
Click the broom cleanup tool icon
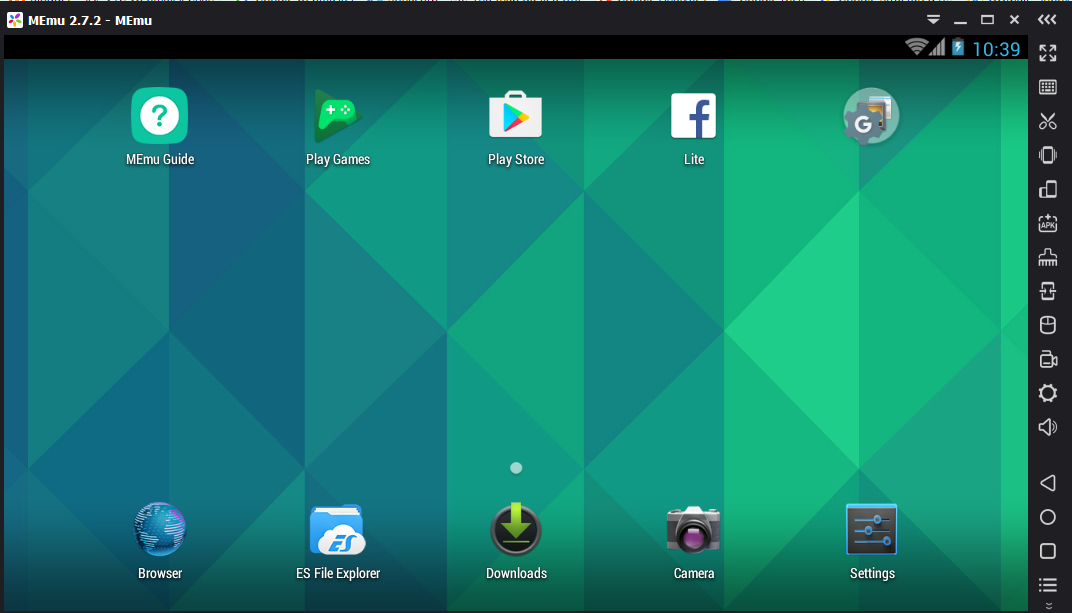point(1047,257)
